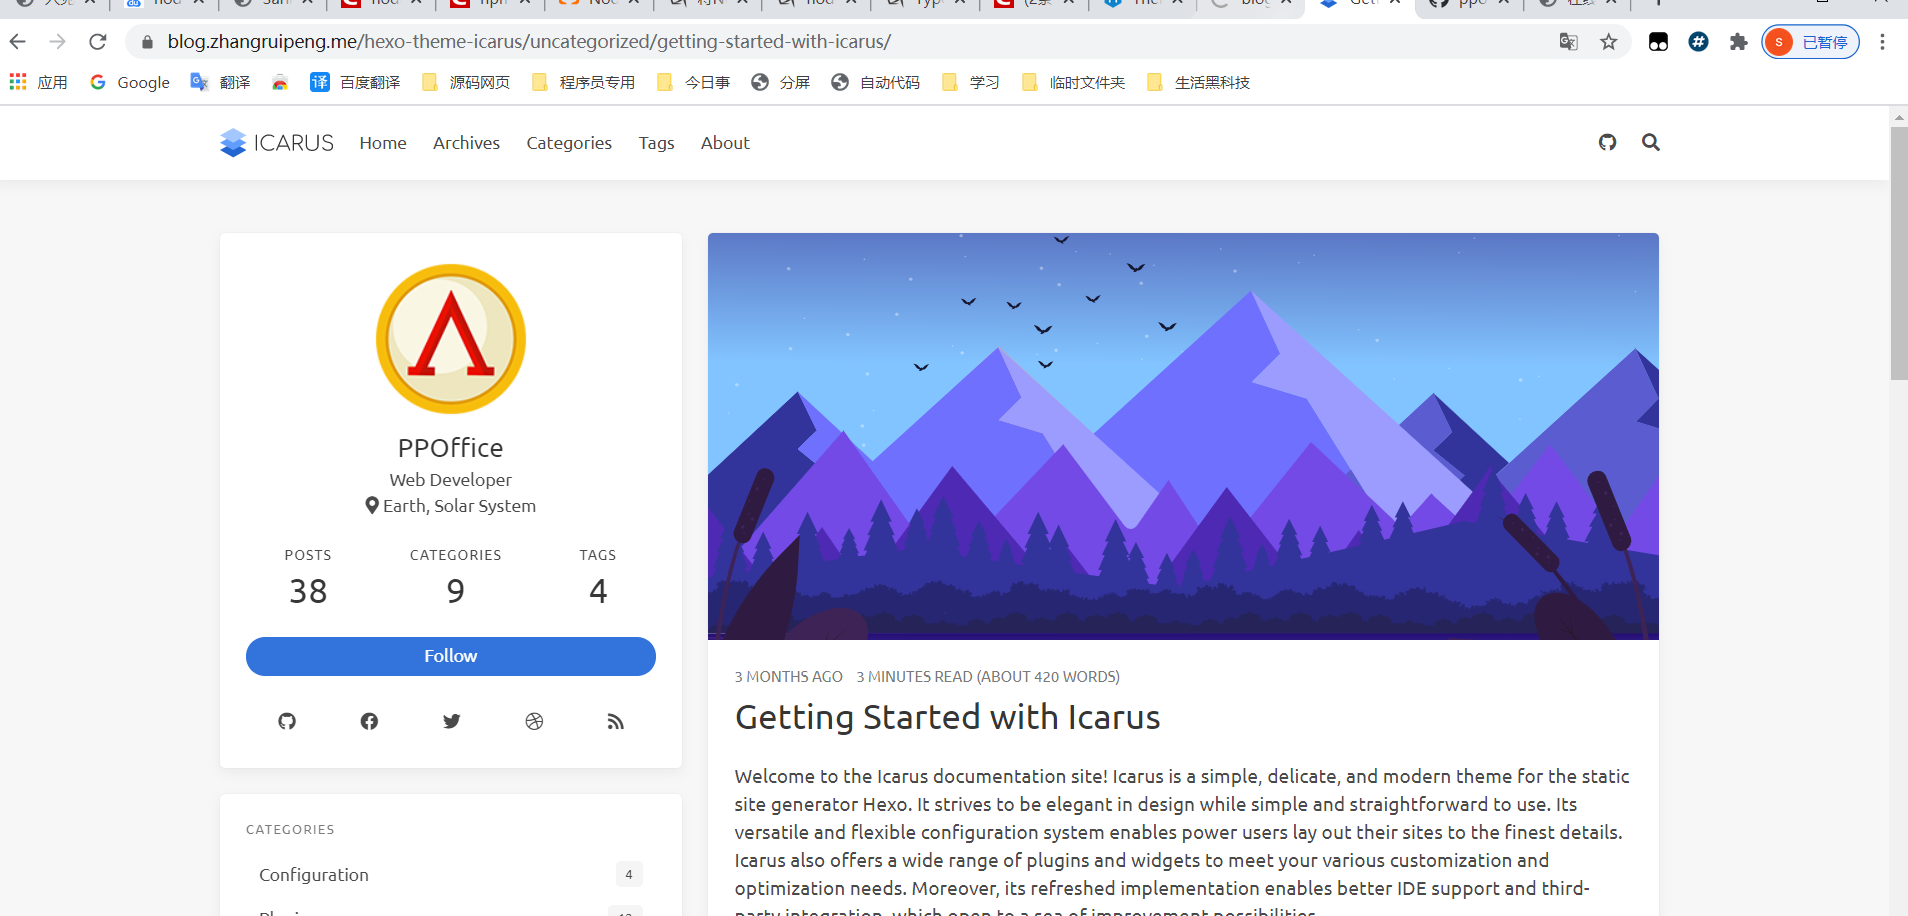Click the page vertical scrollbar thumb

coord(1899,253)
